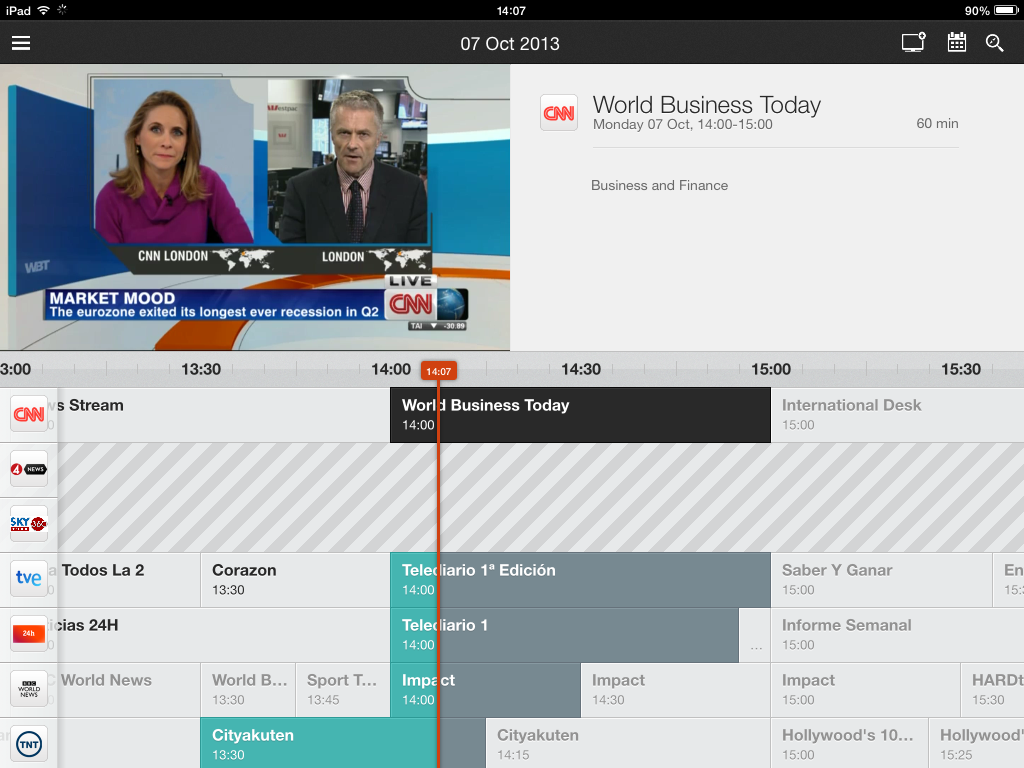Select Corazon at 13:30

295,580
